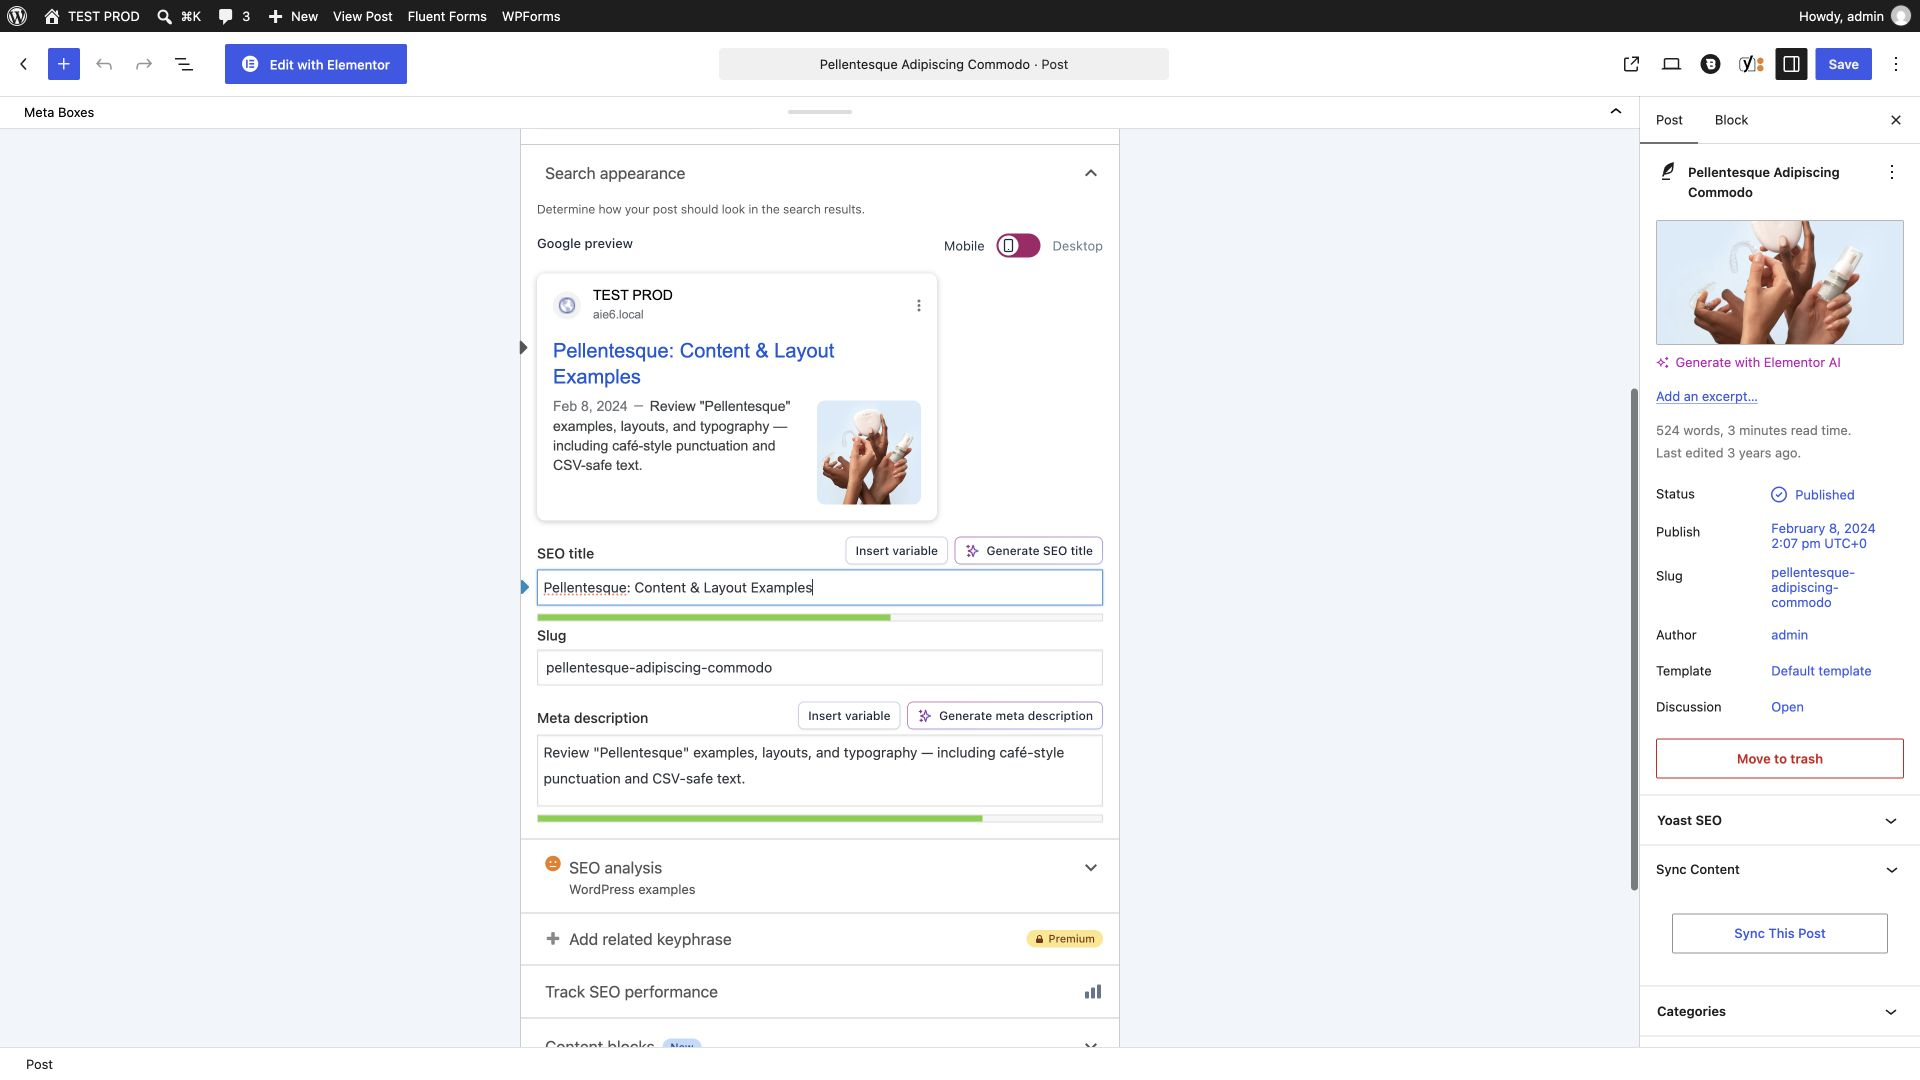Image resolution: width=1920 pixels, height=1080 pixels.
Task: Open Yoast SEO toolbar icon
Action: 1751,64
